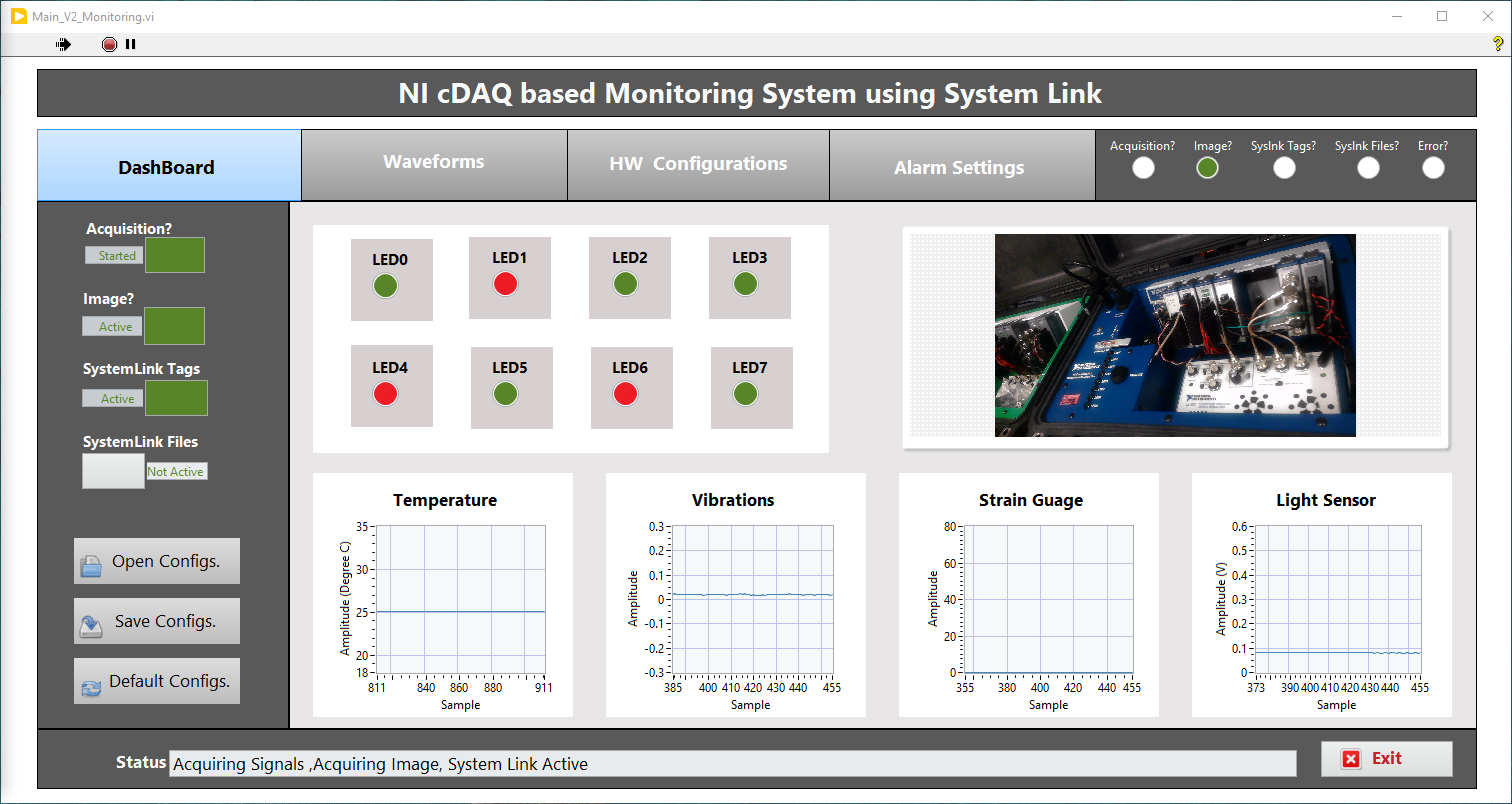Click the red Abort Execution button
This screenshot has width=1512, height=804.
point(109,44)
